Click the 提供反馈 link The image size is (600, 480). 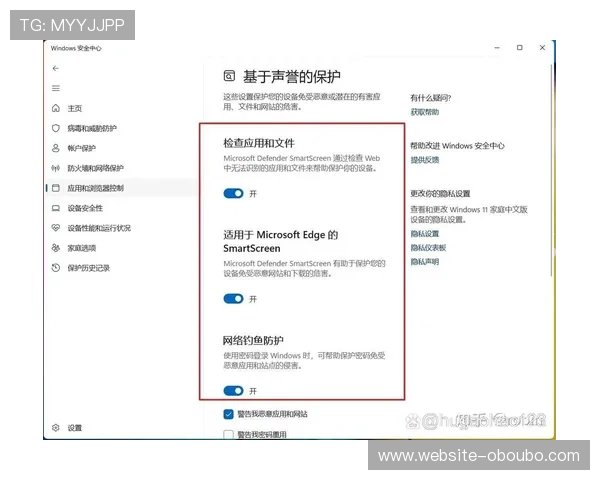coord(425,160)
